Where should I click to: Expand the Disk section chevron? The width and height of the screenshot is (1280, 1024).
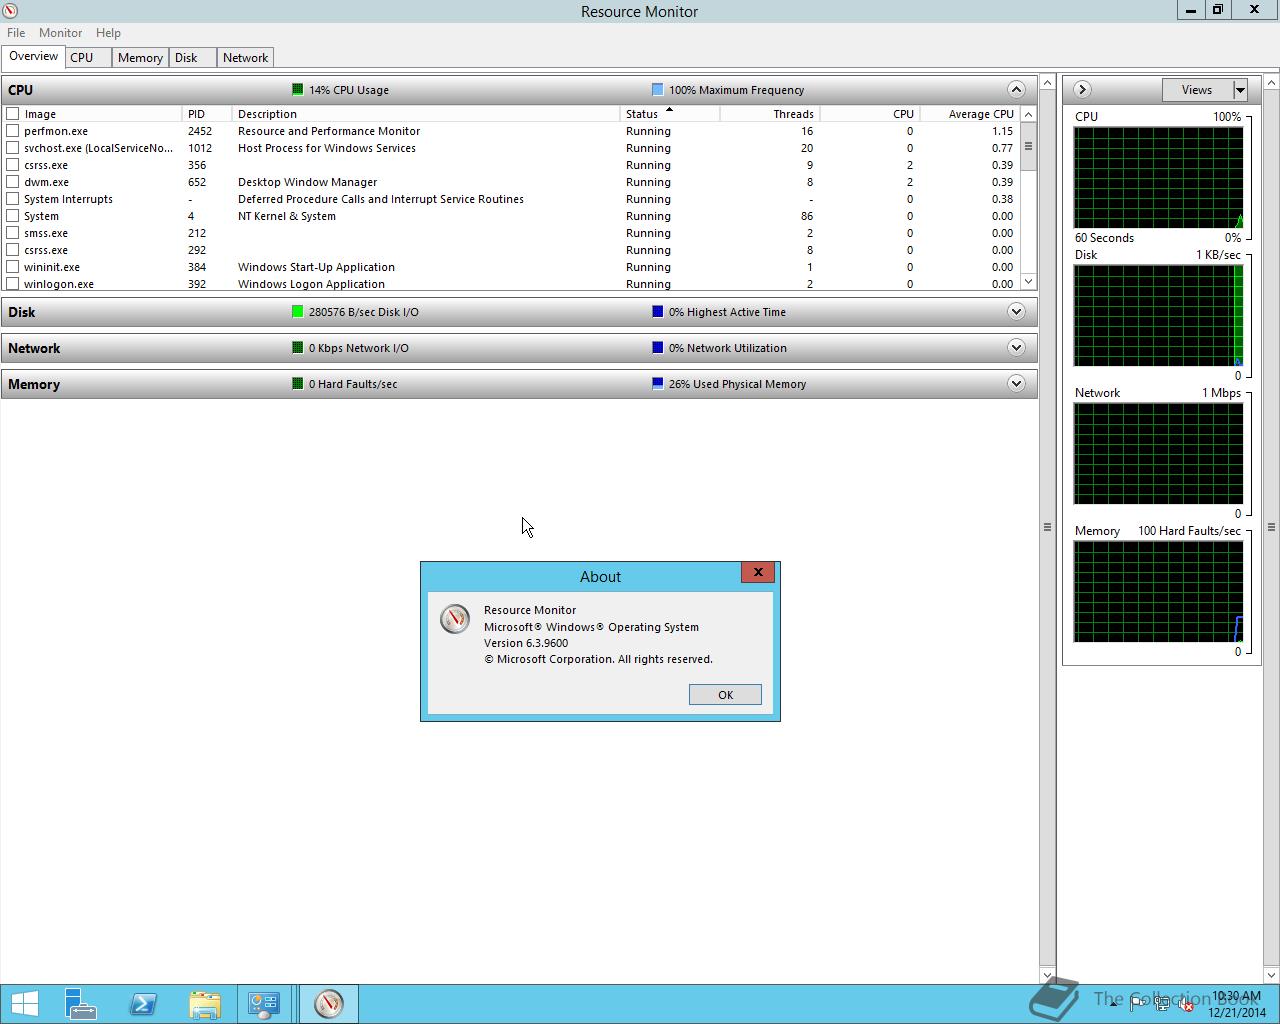pos(1016,311)
